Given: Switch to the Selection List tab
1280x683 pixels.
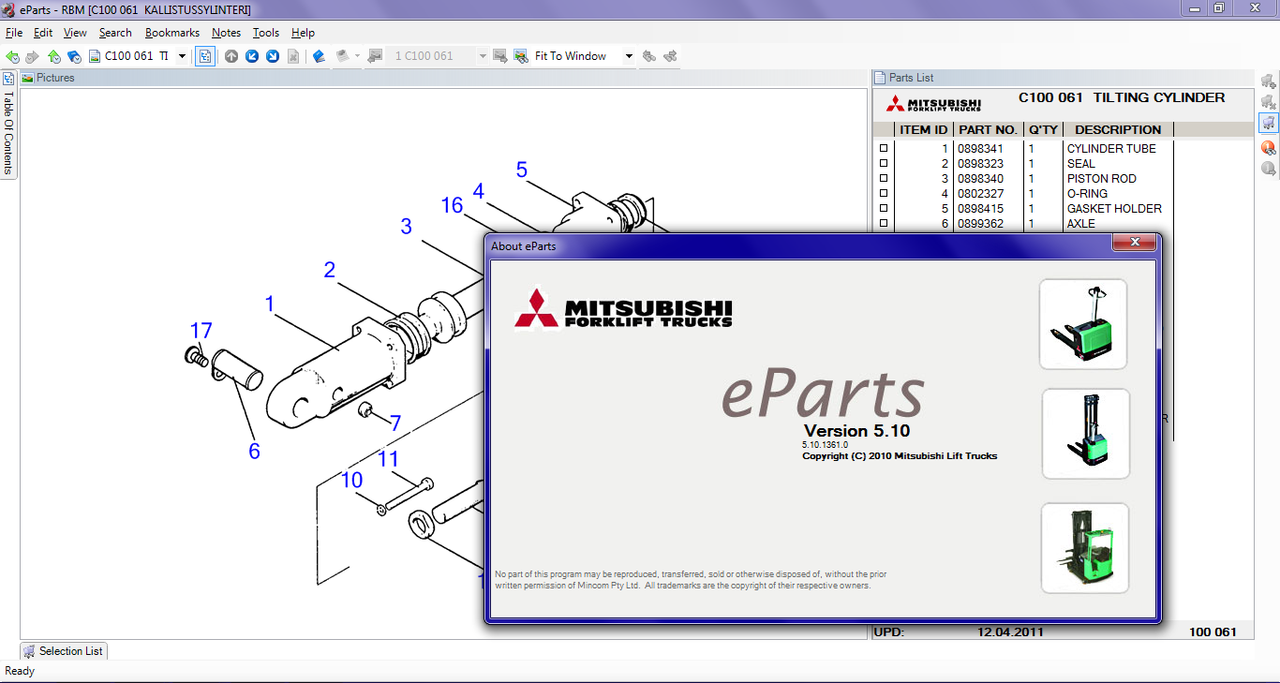Looking at the screenshot, I should [63, 651].
